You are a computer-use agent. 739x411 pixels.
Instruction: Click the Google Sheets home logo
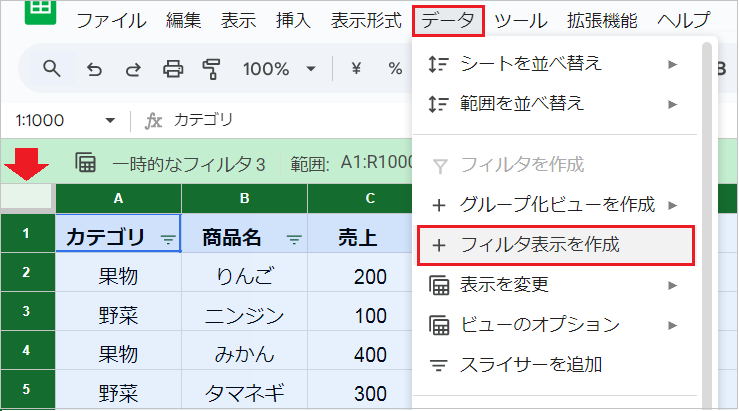(x=41, y=10)
